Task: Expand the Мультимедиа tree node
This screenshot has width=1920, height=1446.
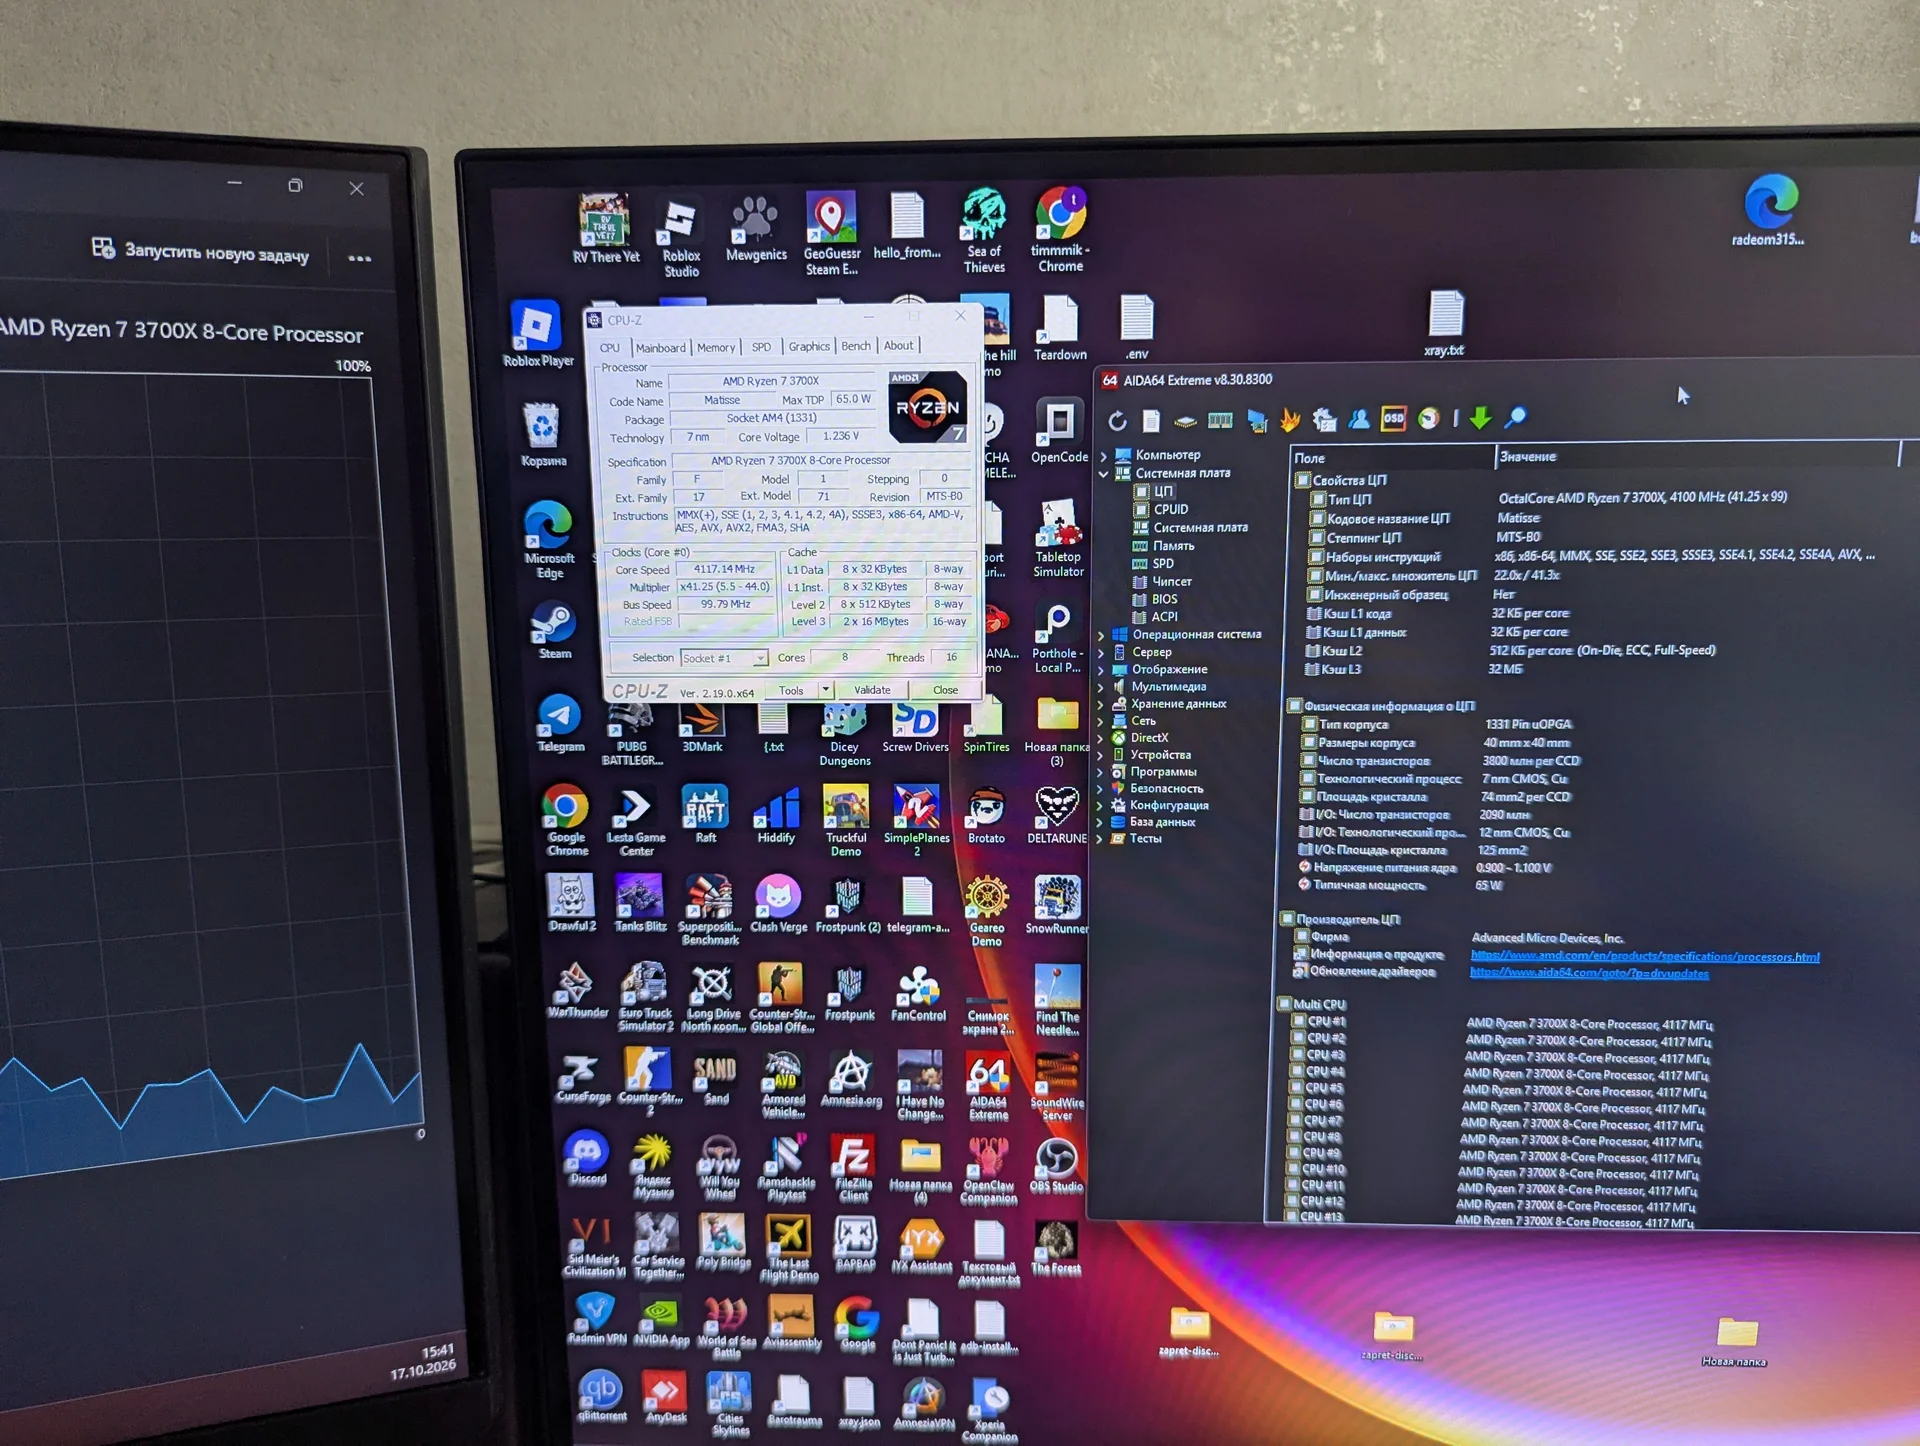Action: pyautogui.click(x=1101, y=688)
